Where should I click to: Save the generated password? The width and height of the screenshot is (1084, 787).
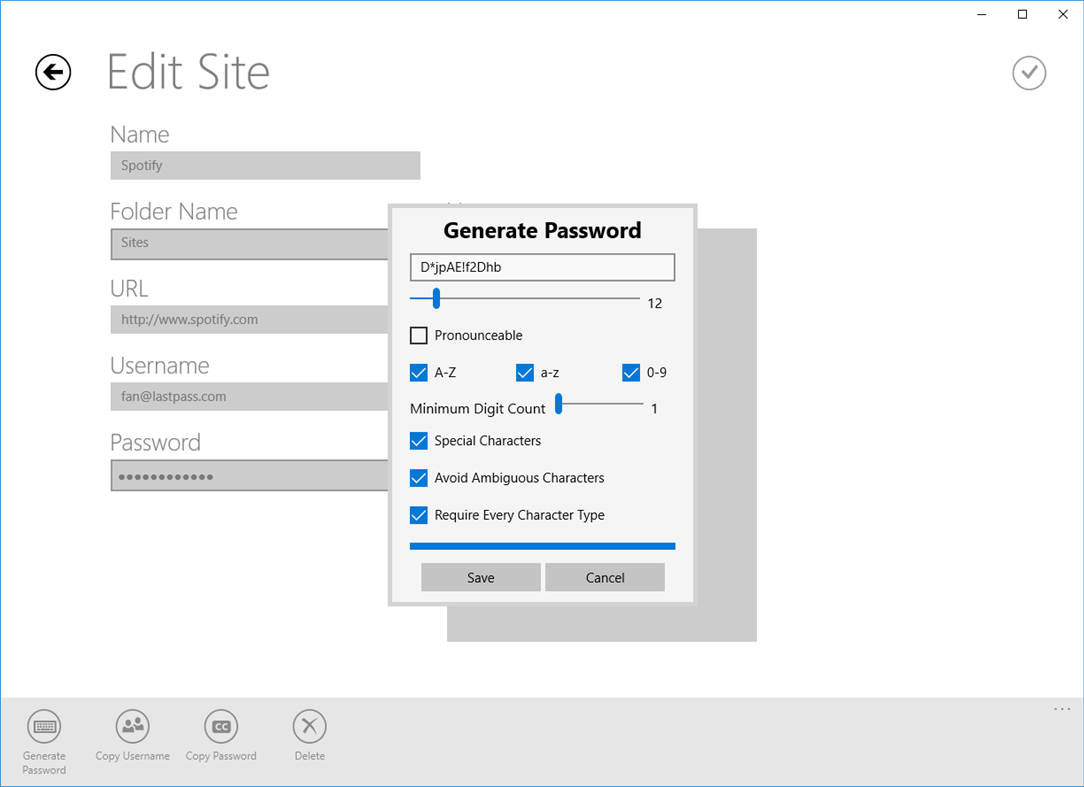coord(480,577)
